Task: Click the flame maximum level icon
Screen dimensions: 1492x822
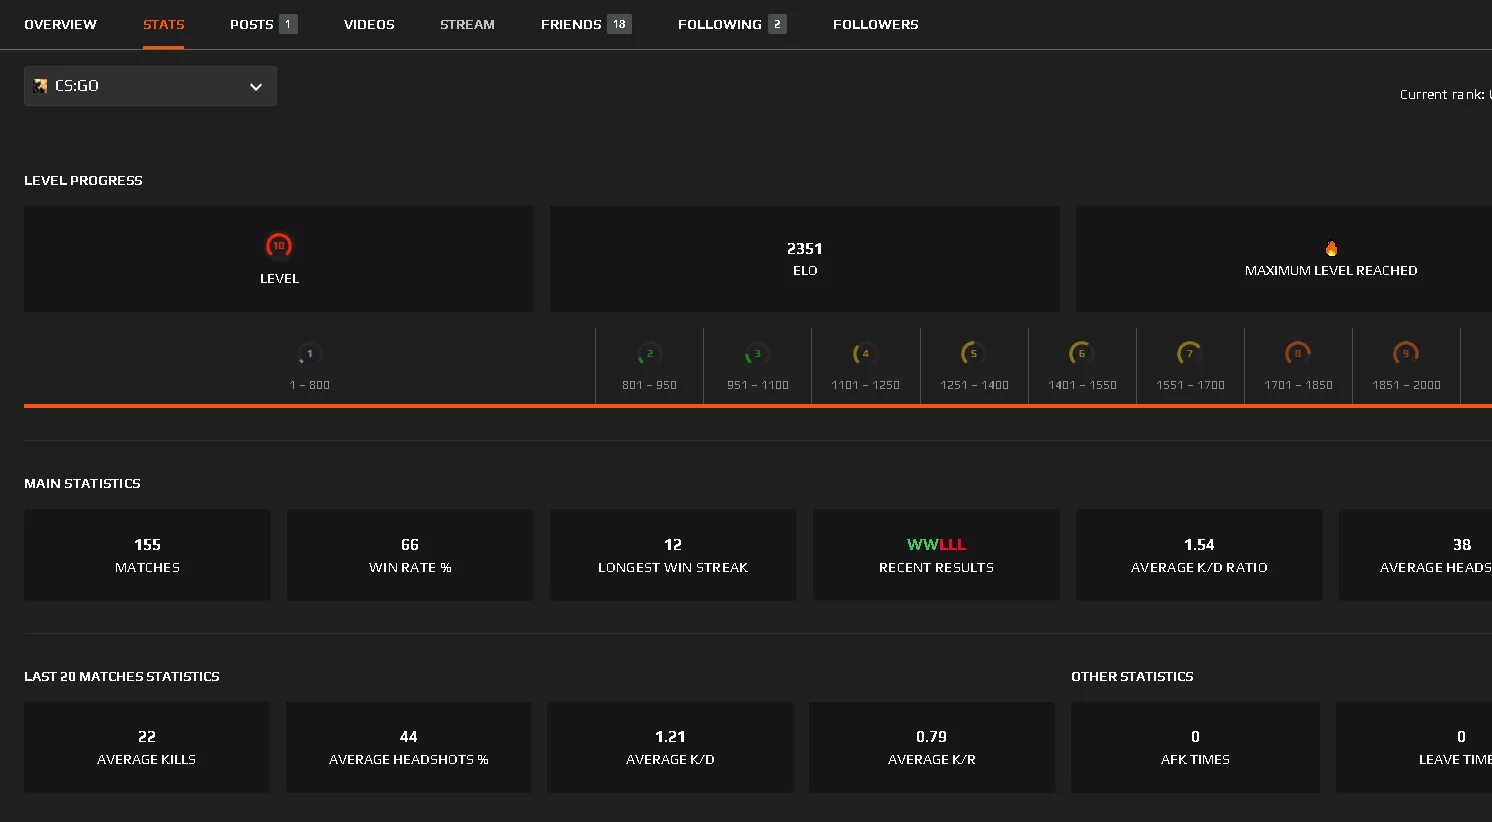Action: pyautogui.click(x=1331, y=248)
